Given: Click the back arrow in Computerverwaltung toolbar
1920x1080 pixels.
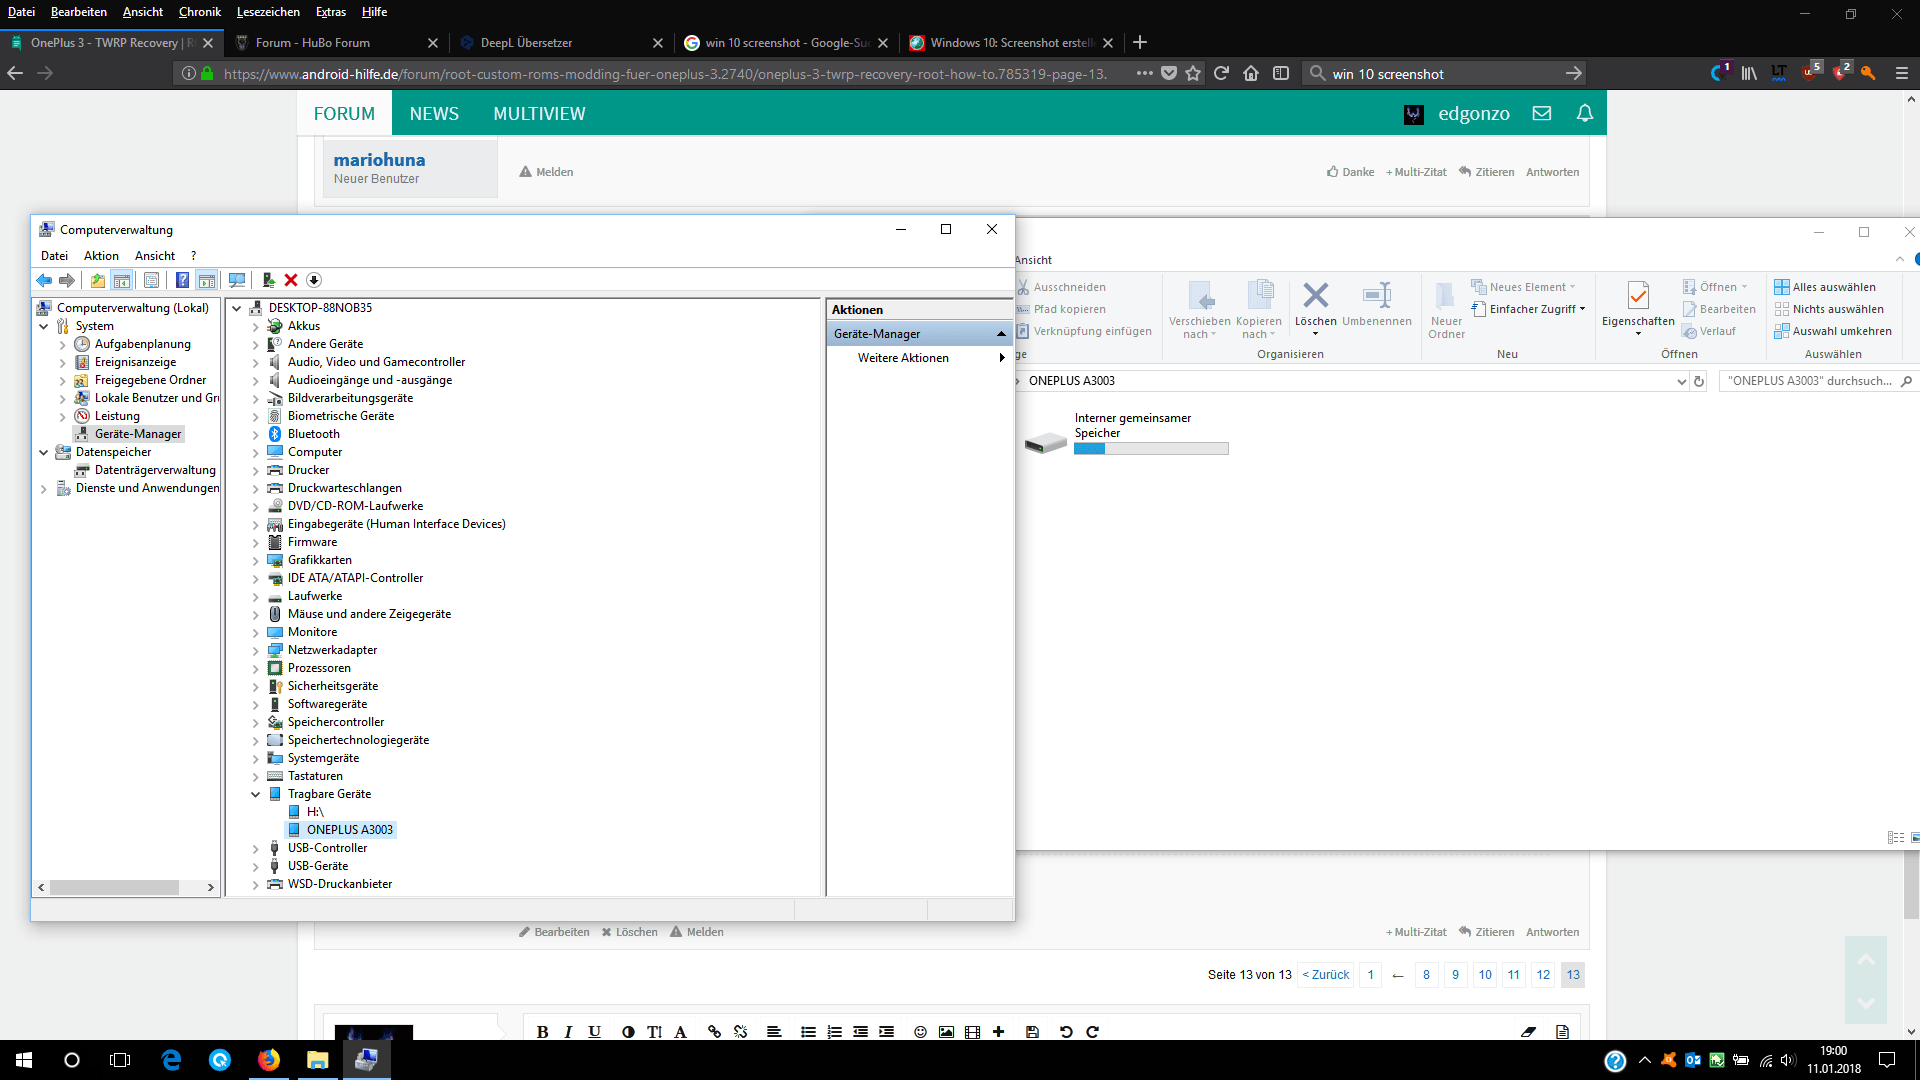Looking at the screenshot, I should tap(44, 281).
